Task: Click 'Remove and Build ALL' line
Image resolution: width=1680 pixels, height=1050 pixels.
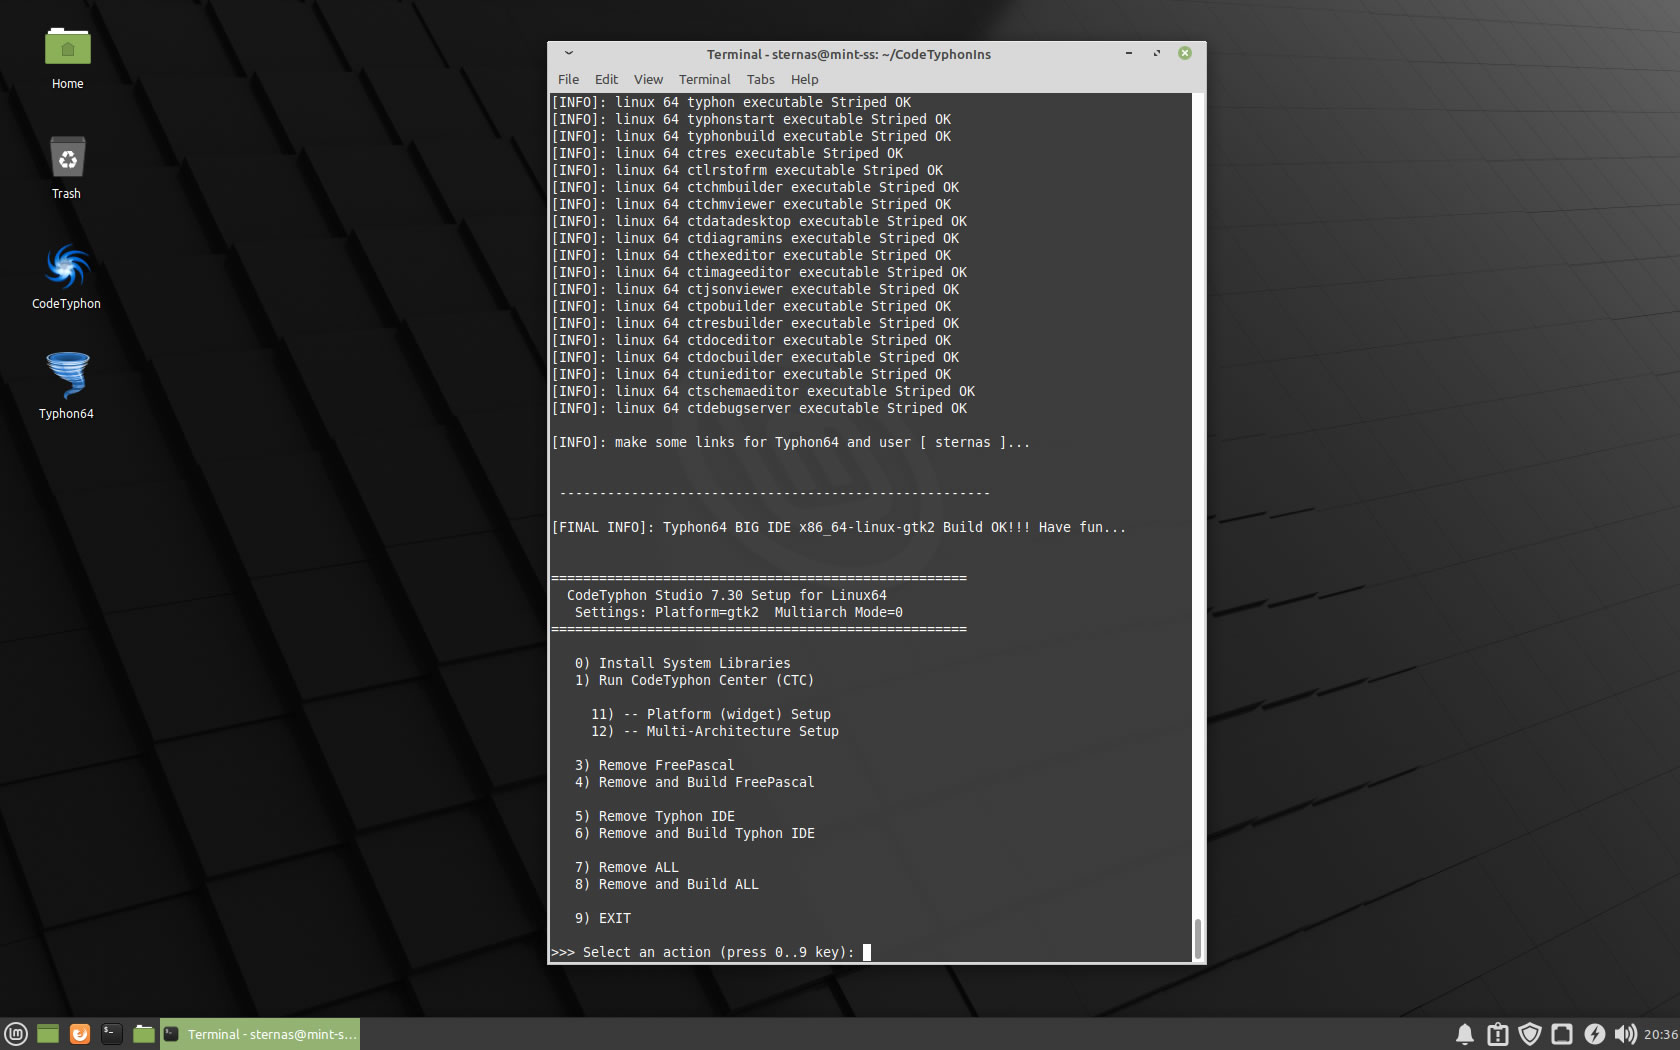Action: pyautogui.click(x=666, y=884)
